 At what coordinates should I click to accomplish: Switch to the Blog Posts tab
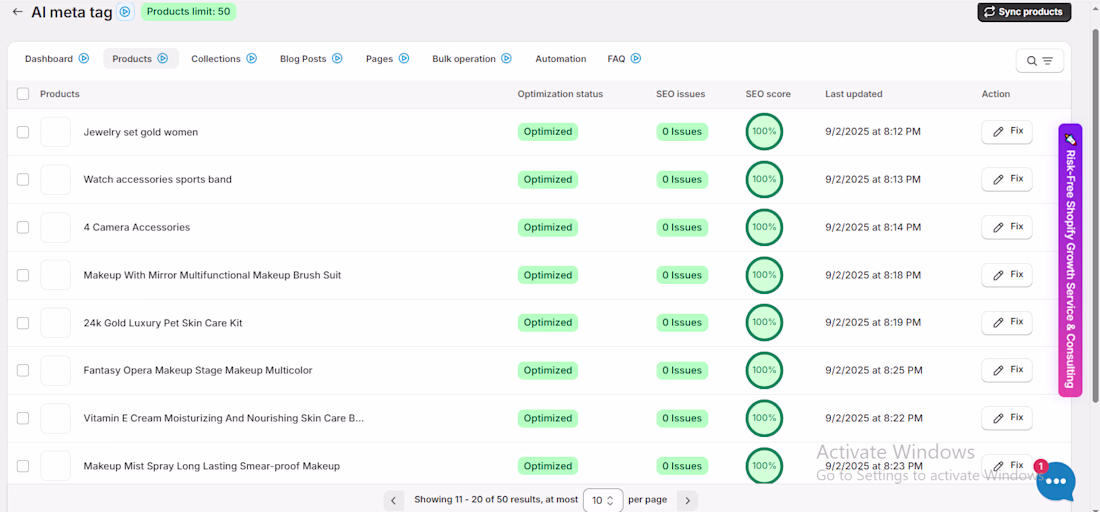[303, 59]
